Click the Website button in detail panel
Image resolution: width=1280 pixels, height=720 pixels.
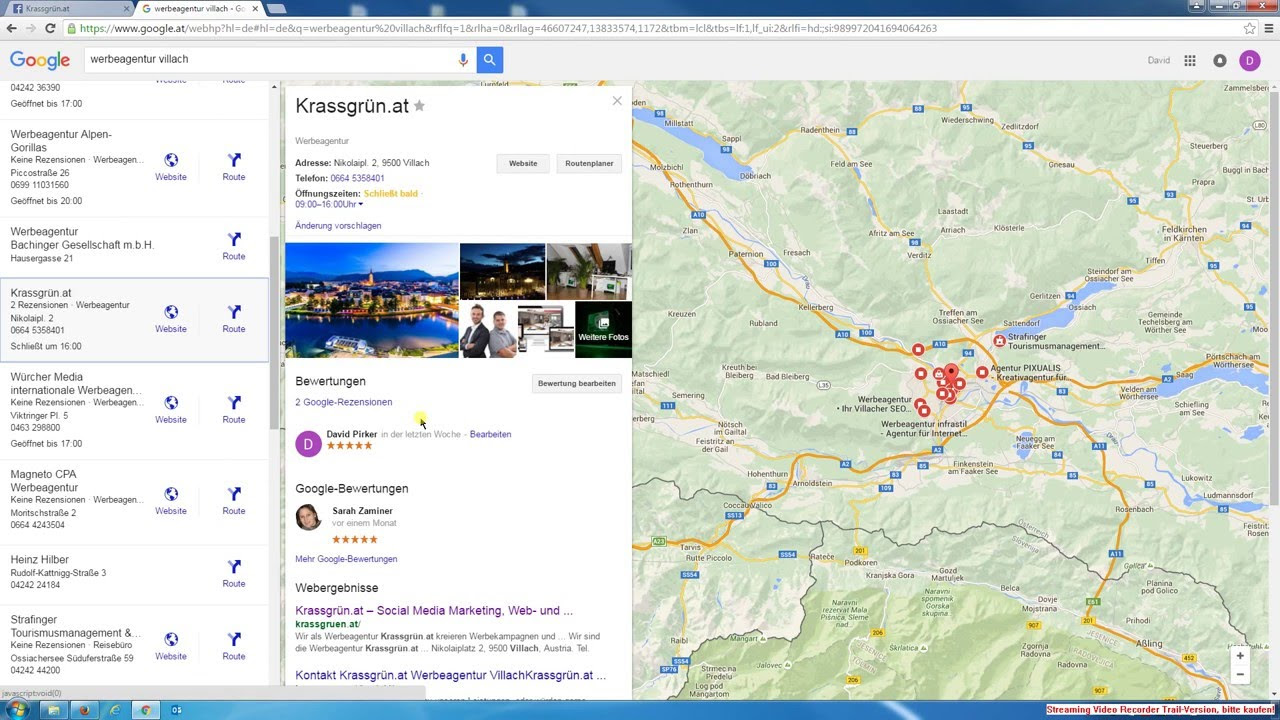tap(523, 163)
